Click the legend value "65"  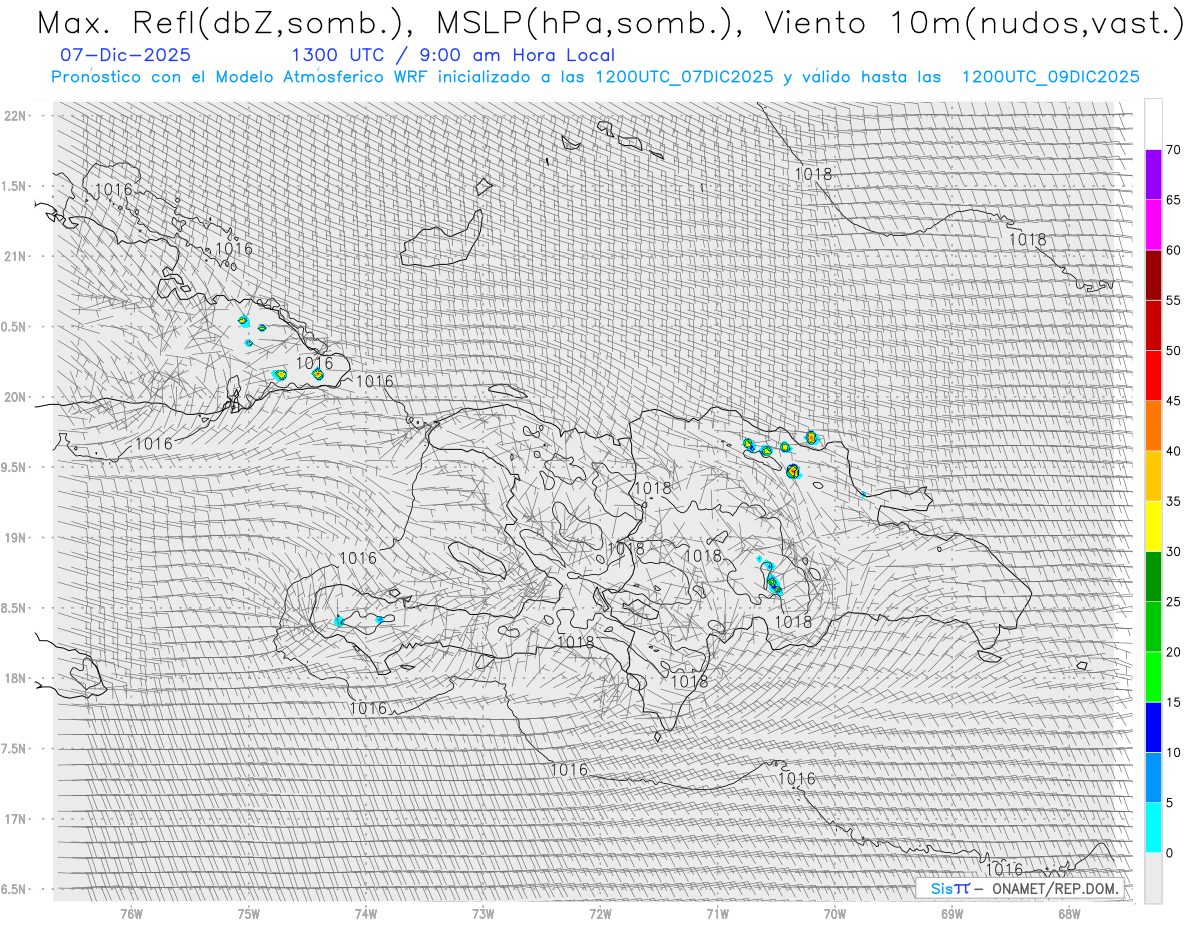[x=1174, y=200]
